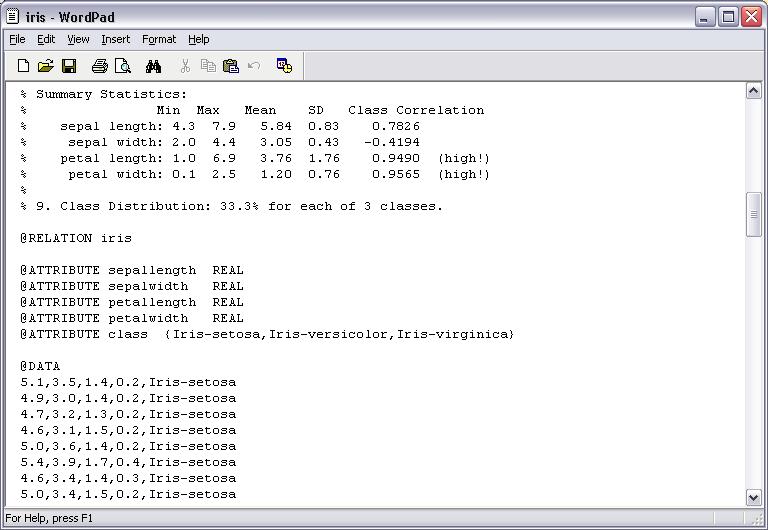Click the Undo arrow icon
Viewport: 768px width, 530px height.
click(254, 66)
